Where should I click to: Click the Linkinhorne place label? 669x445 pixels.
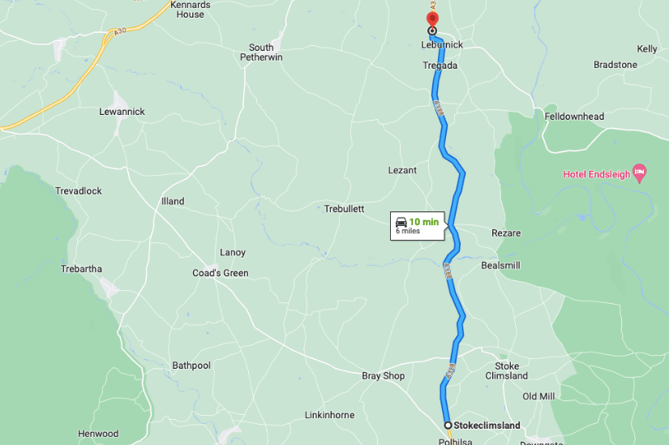coord(329,415)
